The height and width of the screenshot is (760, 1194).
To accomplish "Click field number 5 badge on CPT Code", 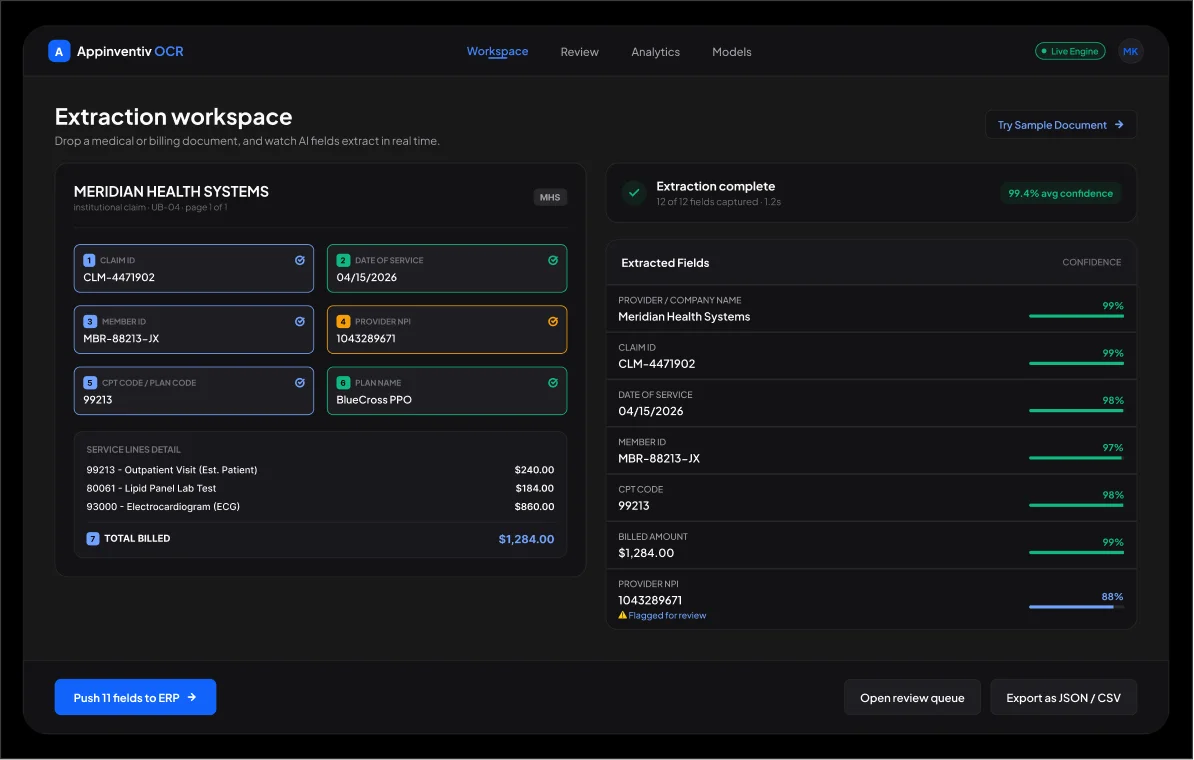I will 90,383.
